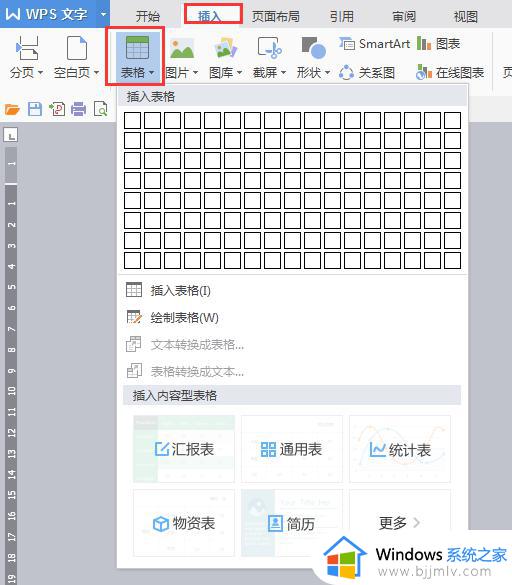Open the WPS 文字 application menu arrow

point(103,14)
